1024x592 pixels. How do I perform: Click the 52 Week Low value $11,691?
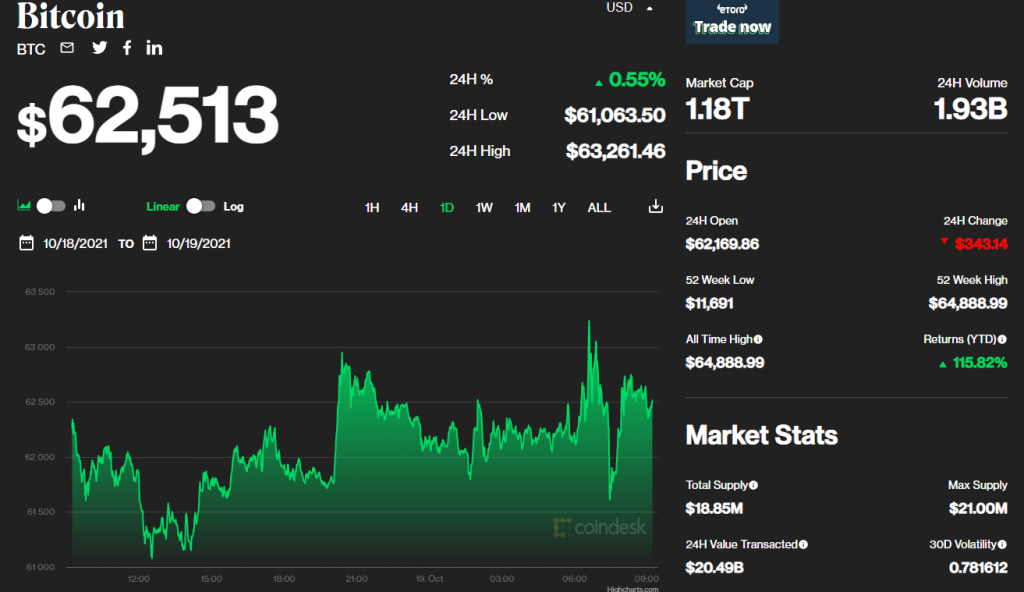point(709,303)
